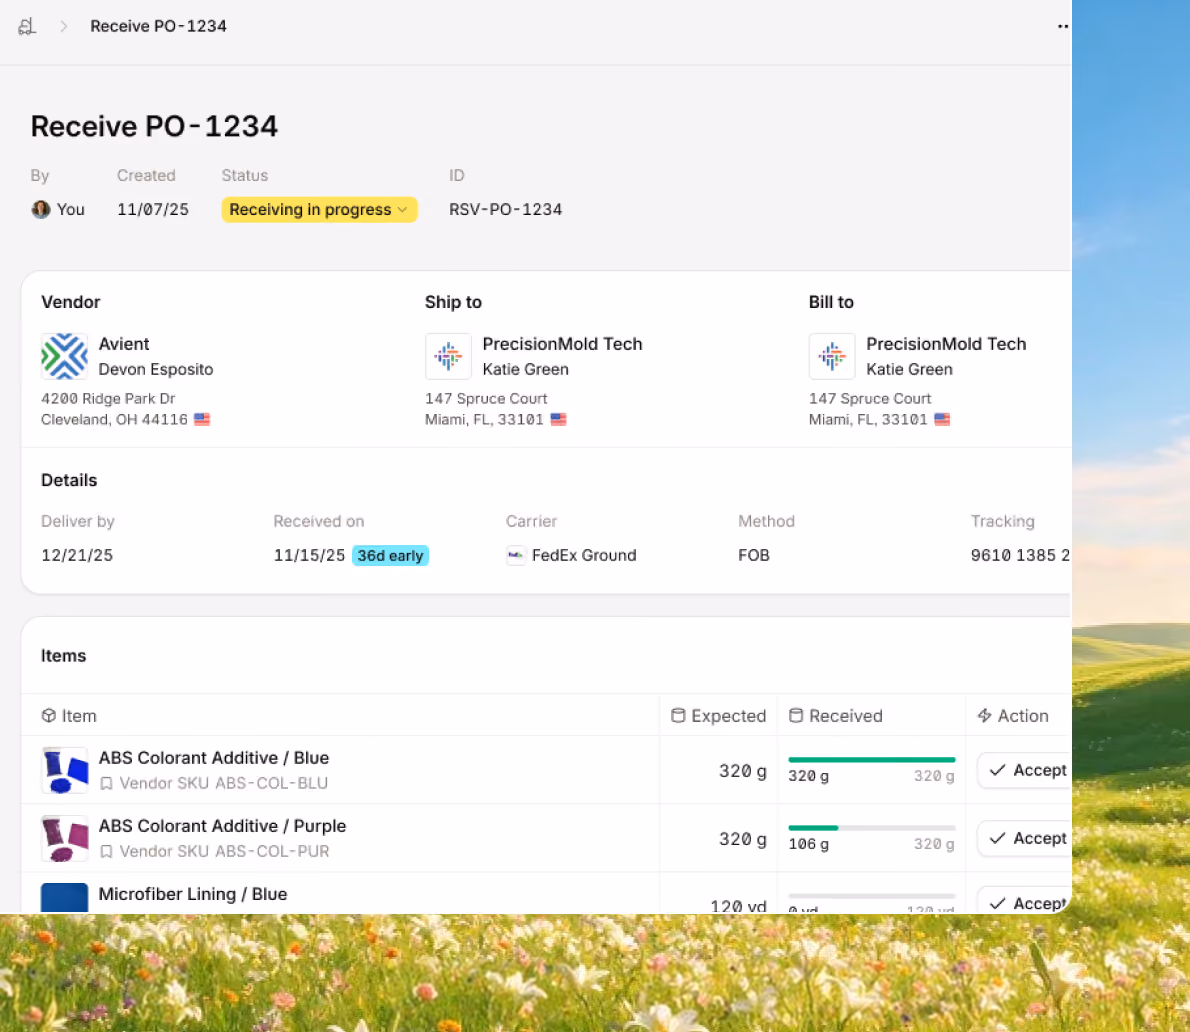The height and width of the screenshot is (1032, 1190).
Task: Click the FedEx Ground carrier name
Action: (584, 555)
